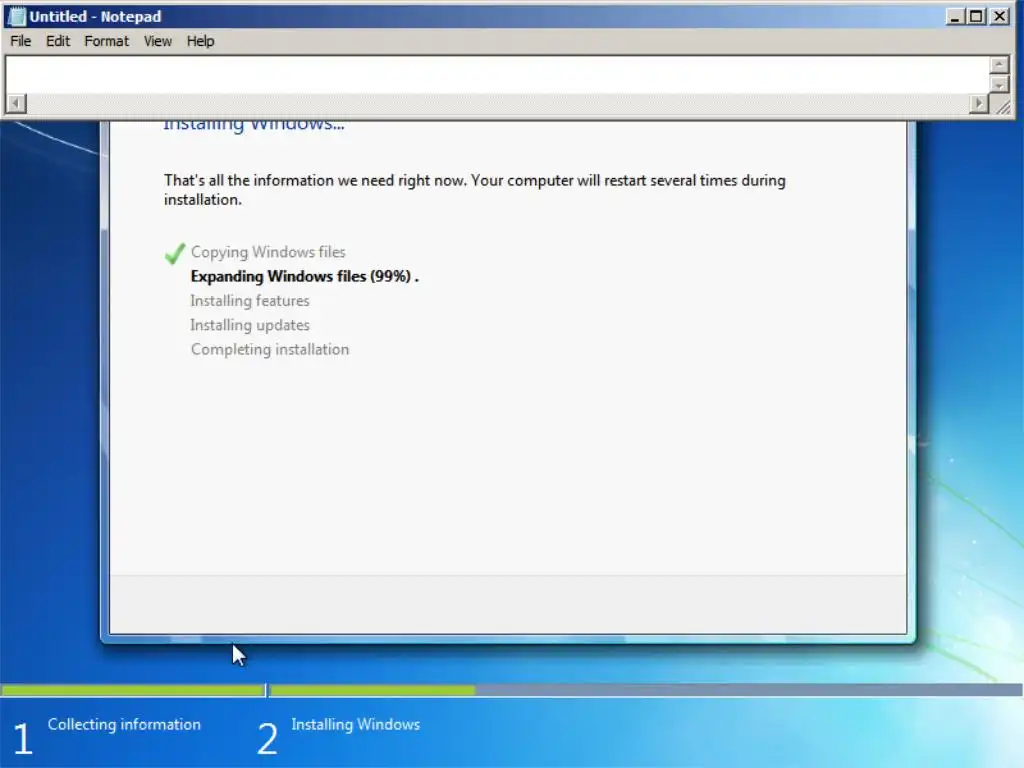The height and width of the screenshot is (768, 1024).
Task: Open the File menu in Notepad
Action: (x=20, y=41)
